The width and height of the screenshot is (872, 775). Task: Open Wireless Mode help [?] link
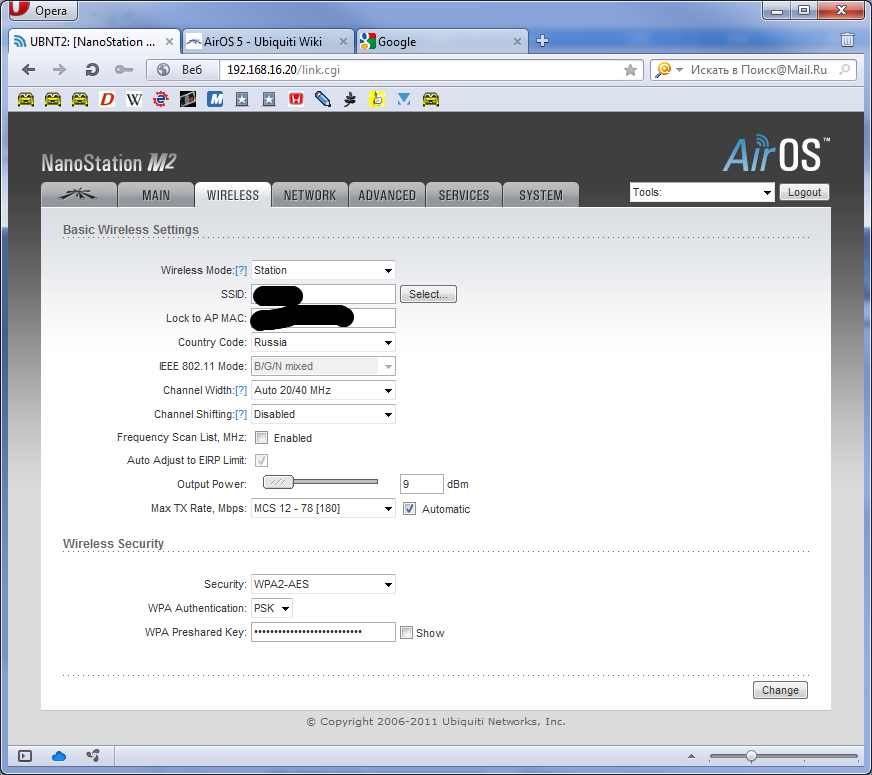coord(241,270)
